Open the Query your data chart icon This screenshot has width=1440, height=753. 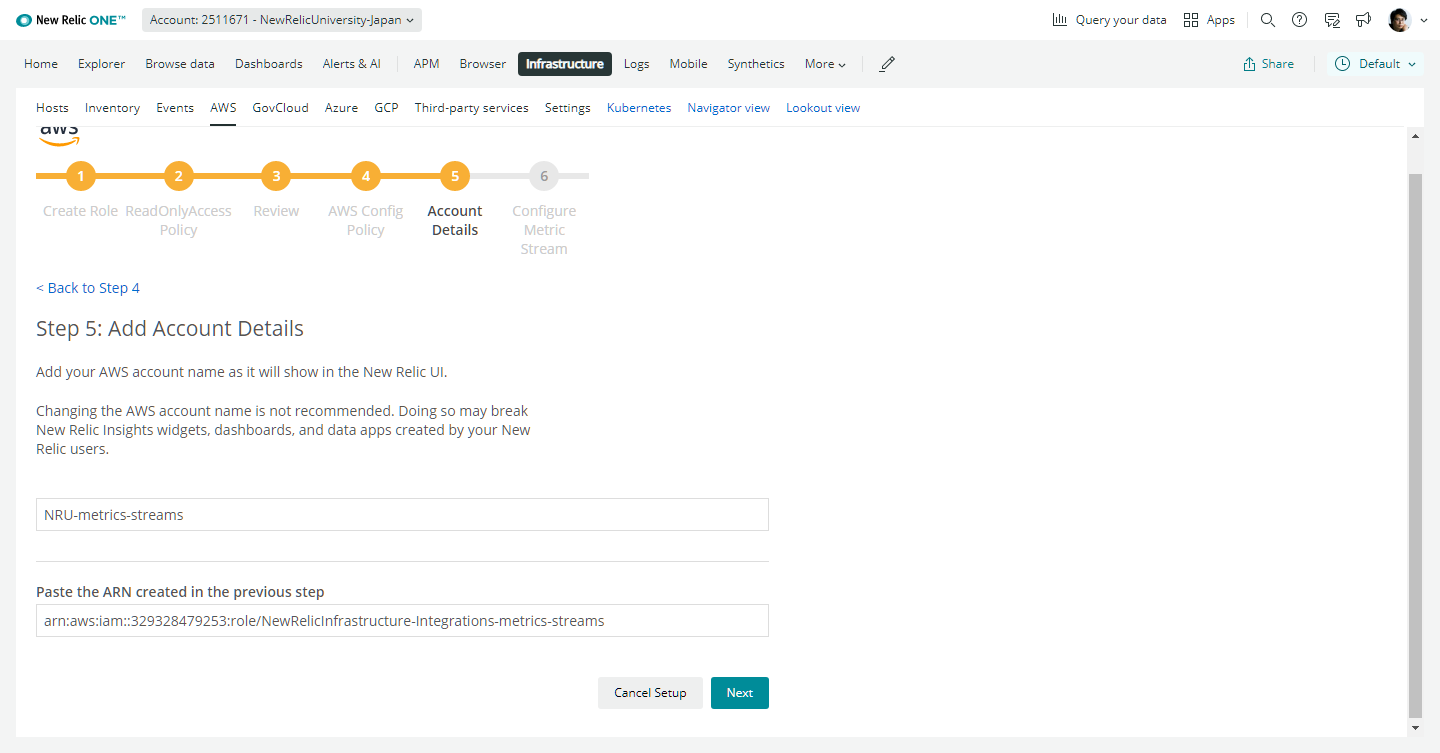[x=1060, y=20]
